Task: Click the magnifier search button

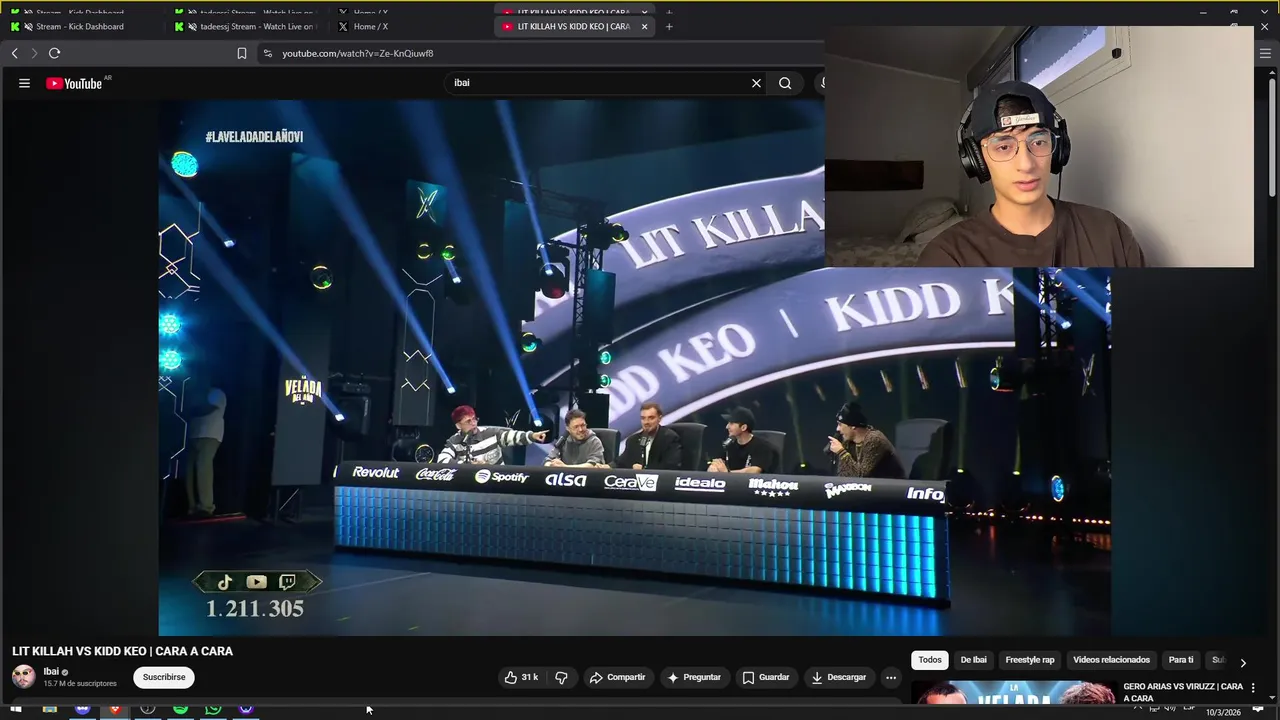Action: [785, 83]
